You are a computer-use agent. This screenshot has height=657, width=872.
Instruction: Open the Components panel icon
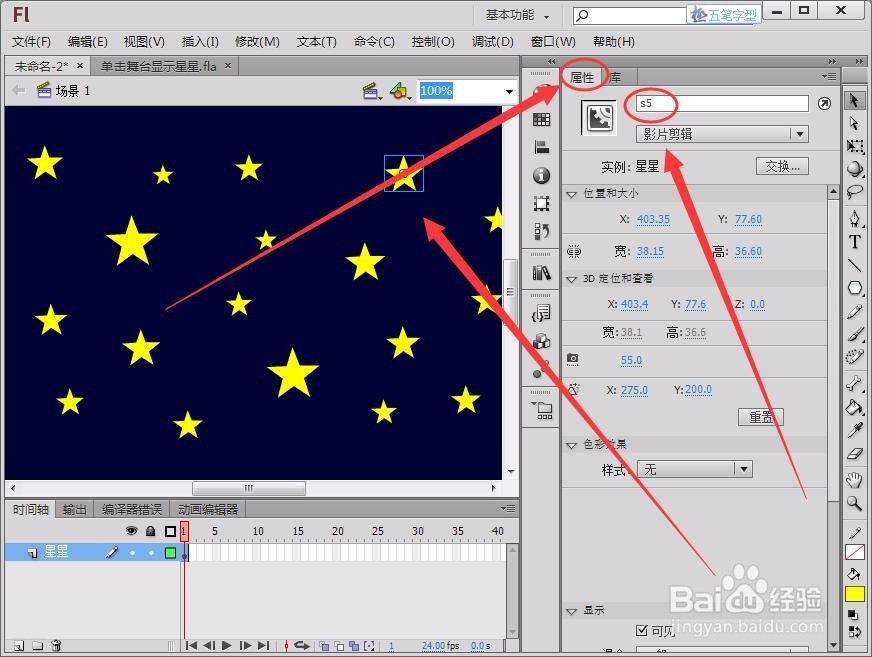tap(541, 342)
